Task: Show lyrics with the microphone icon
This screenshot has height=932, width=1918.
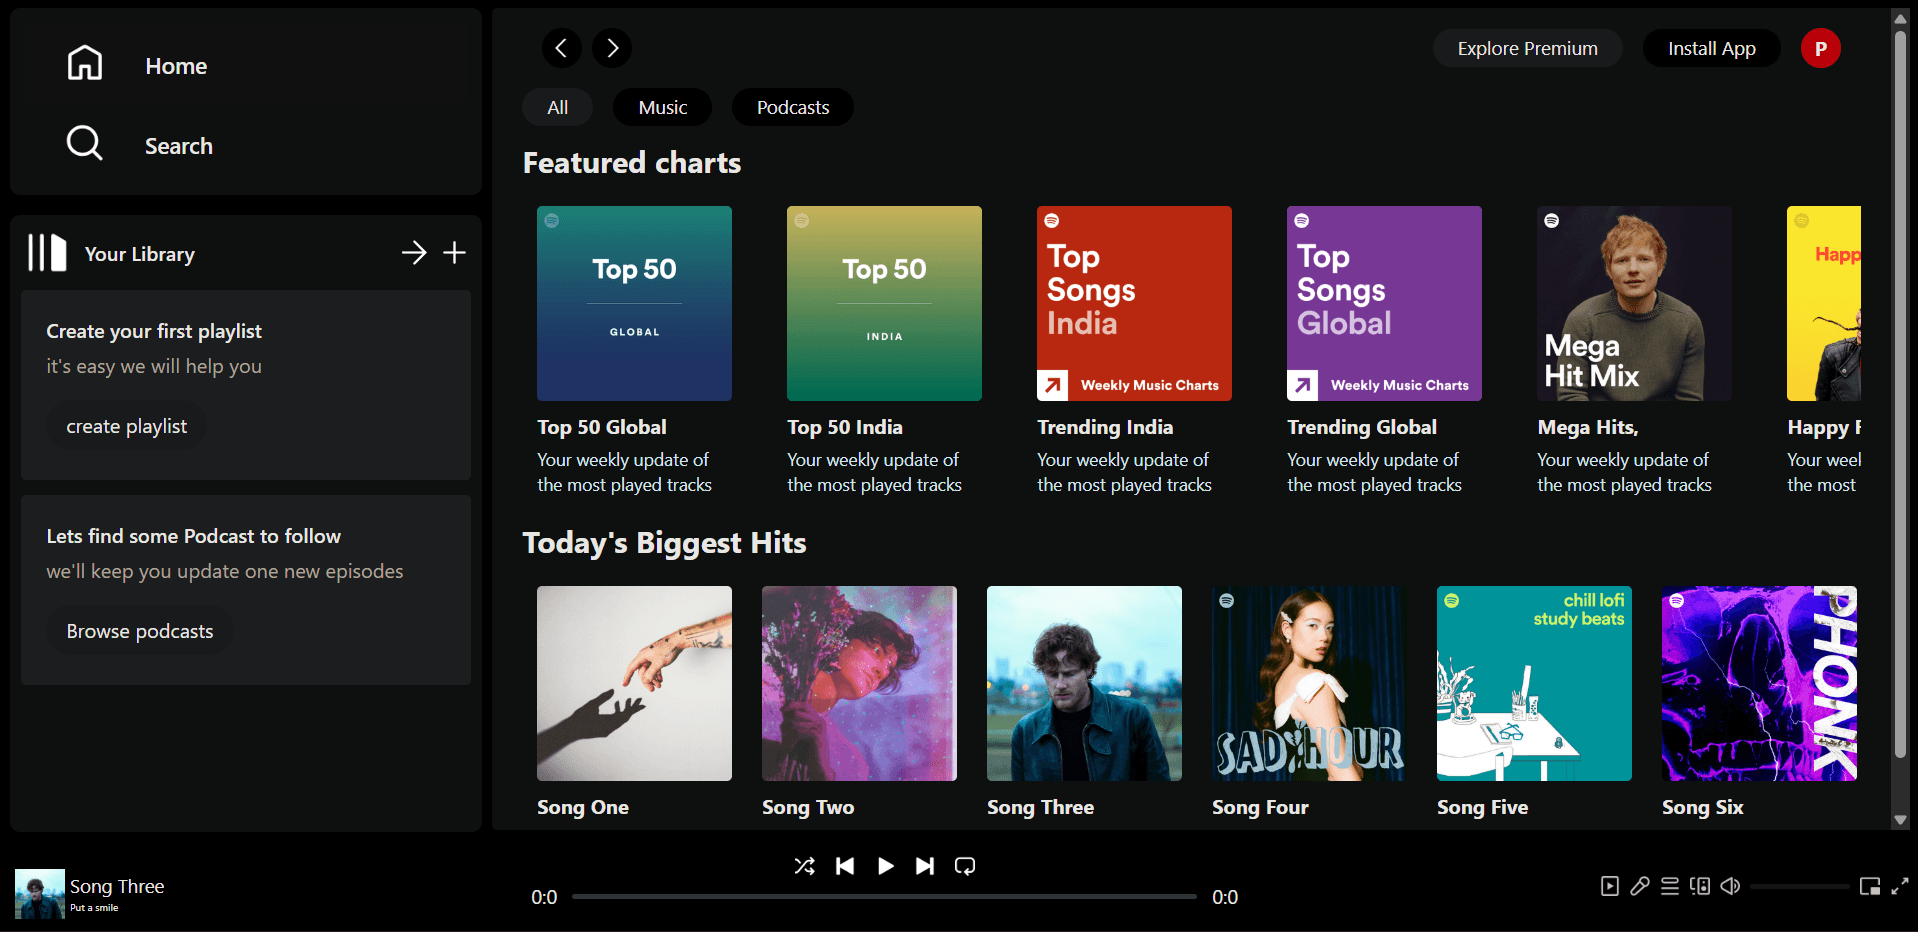Action: 1640,886
